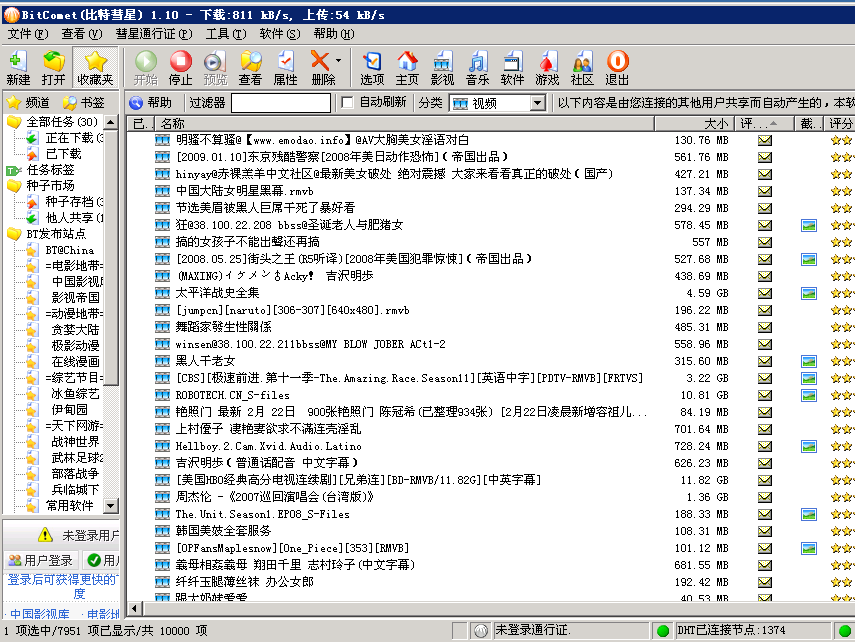Select 任务标签 in the sidebar tree
This screenshot has width=855, height=642.
[x=50, y=170]
